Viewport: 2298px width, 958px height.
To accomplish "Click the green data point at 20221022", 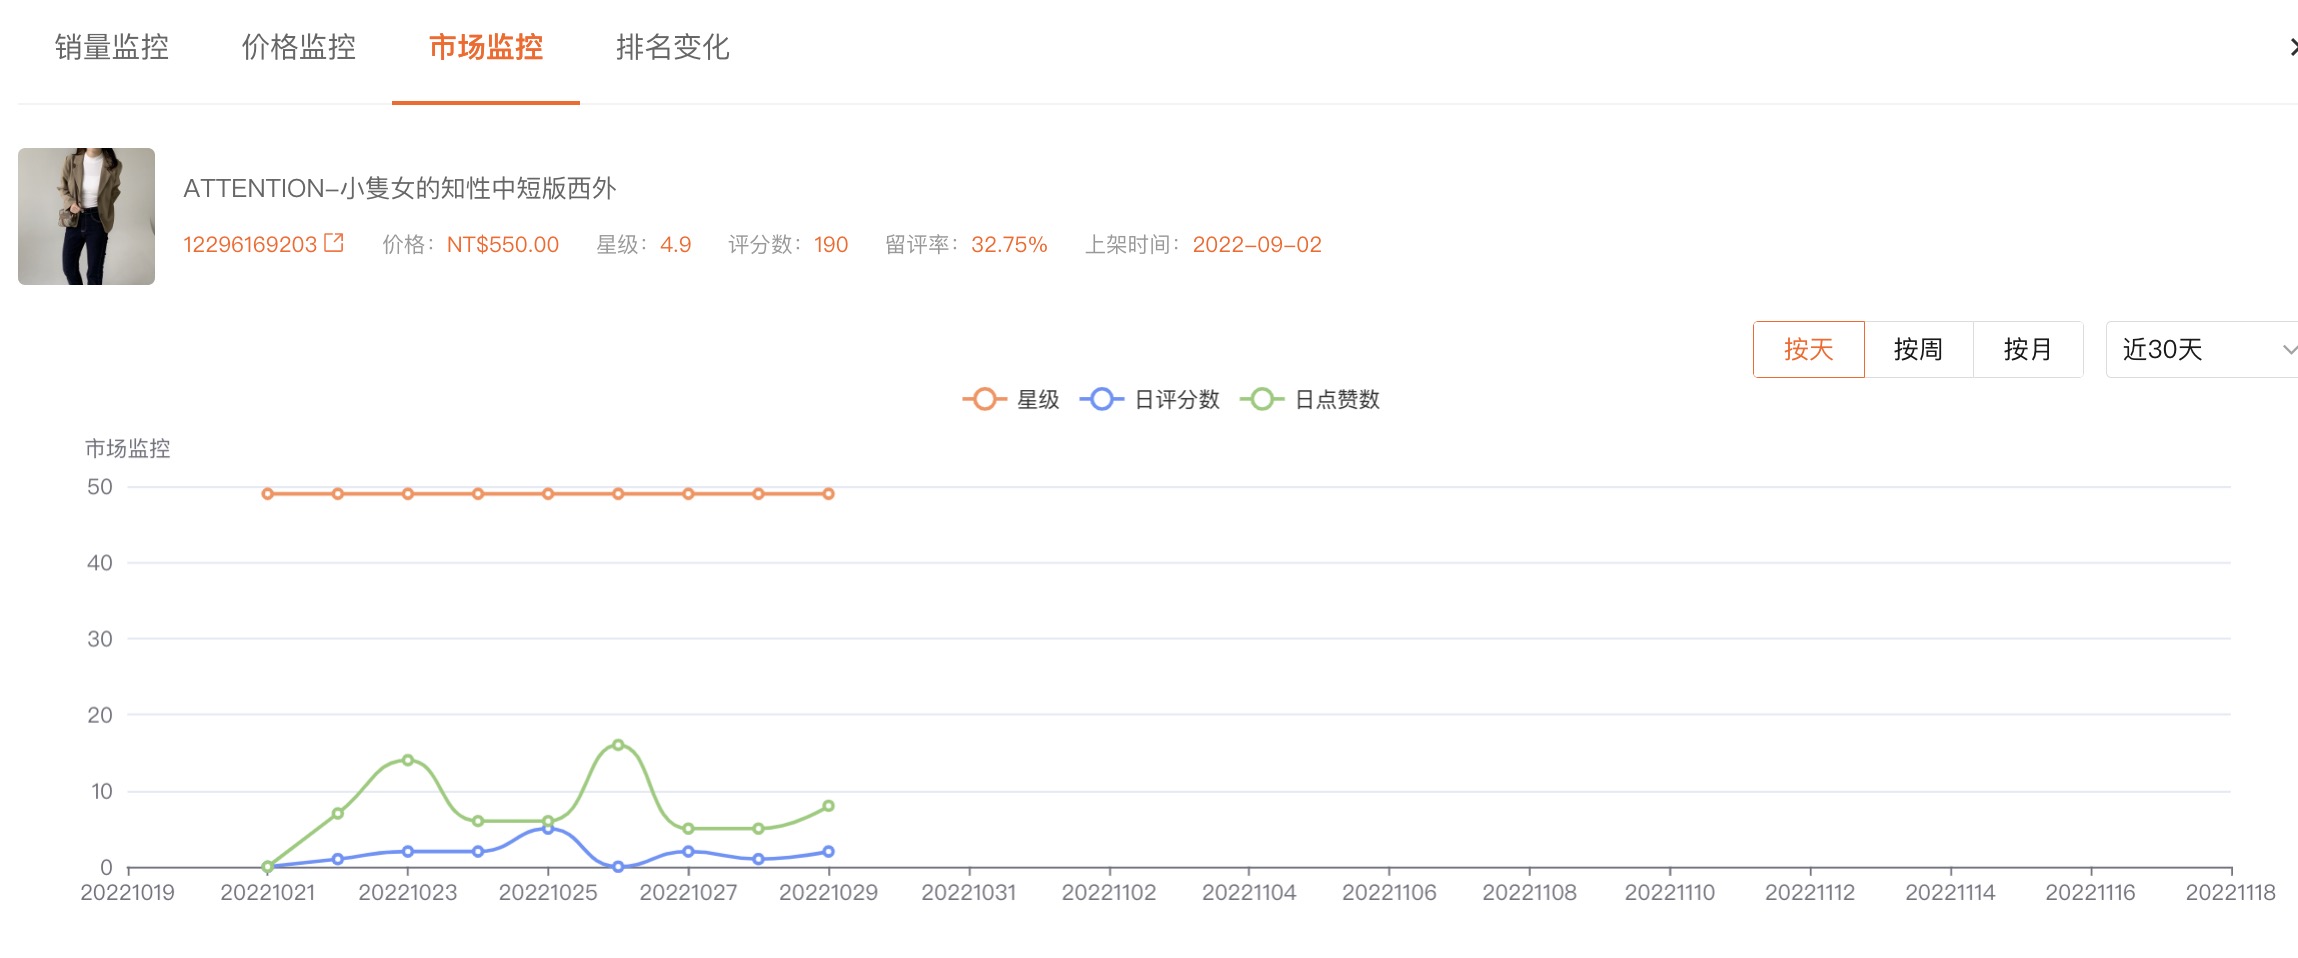I will [338, 813].
